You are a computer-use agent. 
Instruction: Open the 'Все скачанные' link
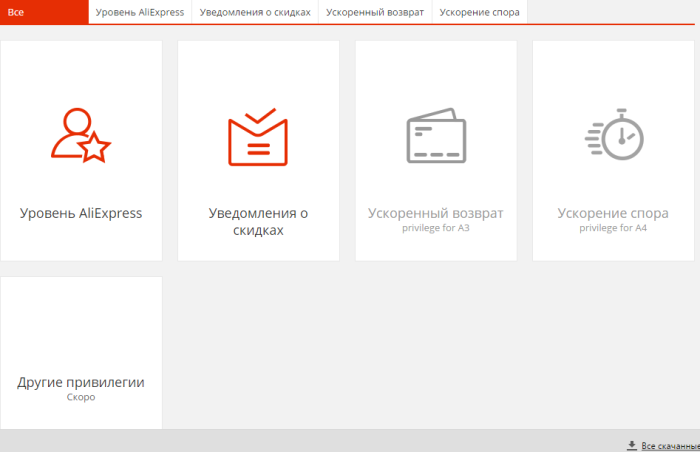(670, 446)
